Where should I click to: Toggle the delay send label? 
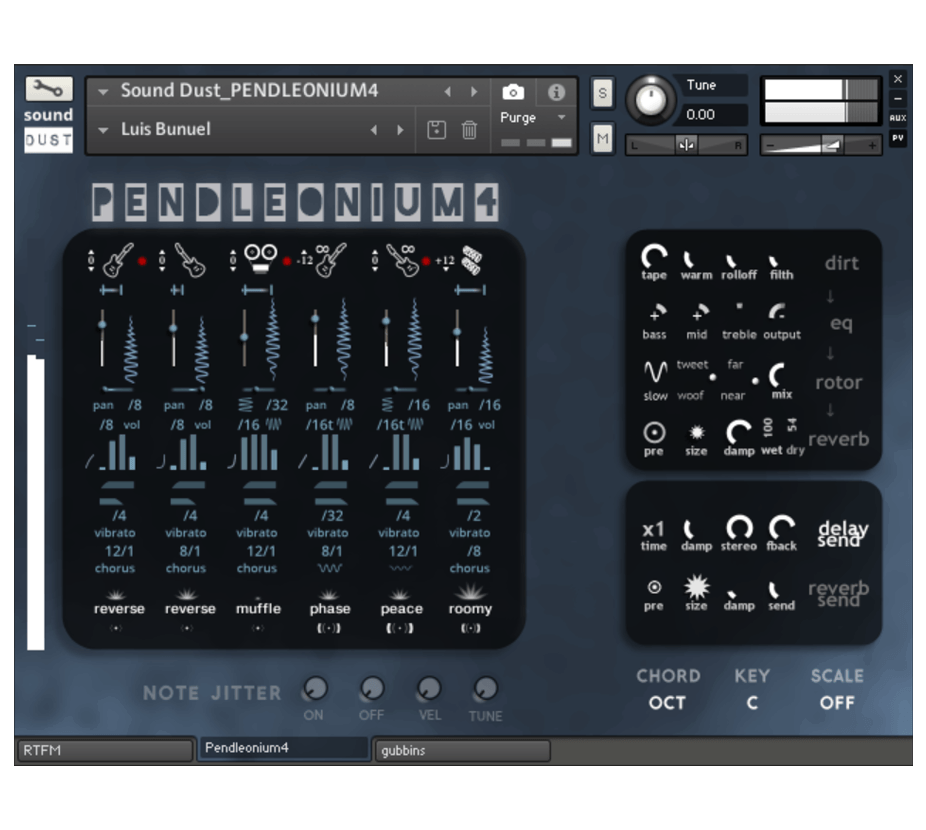pos(843,534)
